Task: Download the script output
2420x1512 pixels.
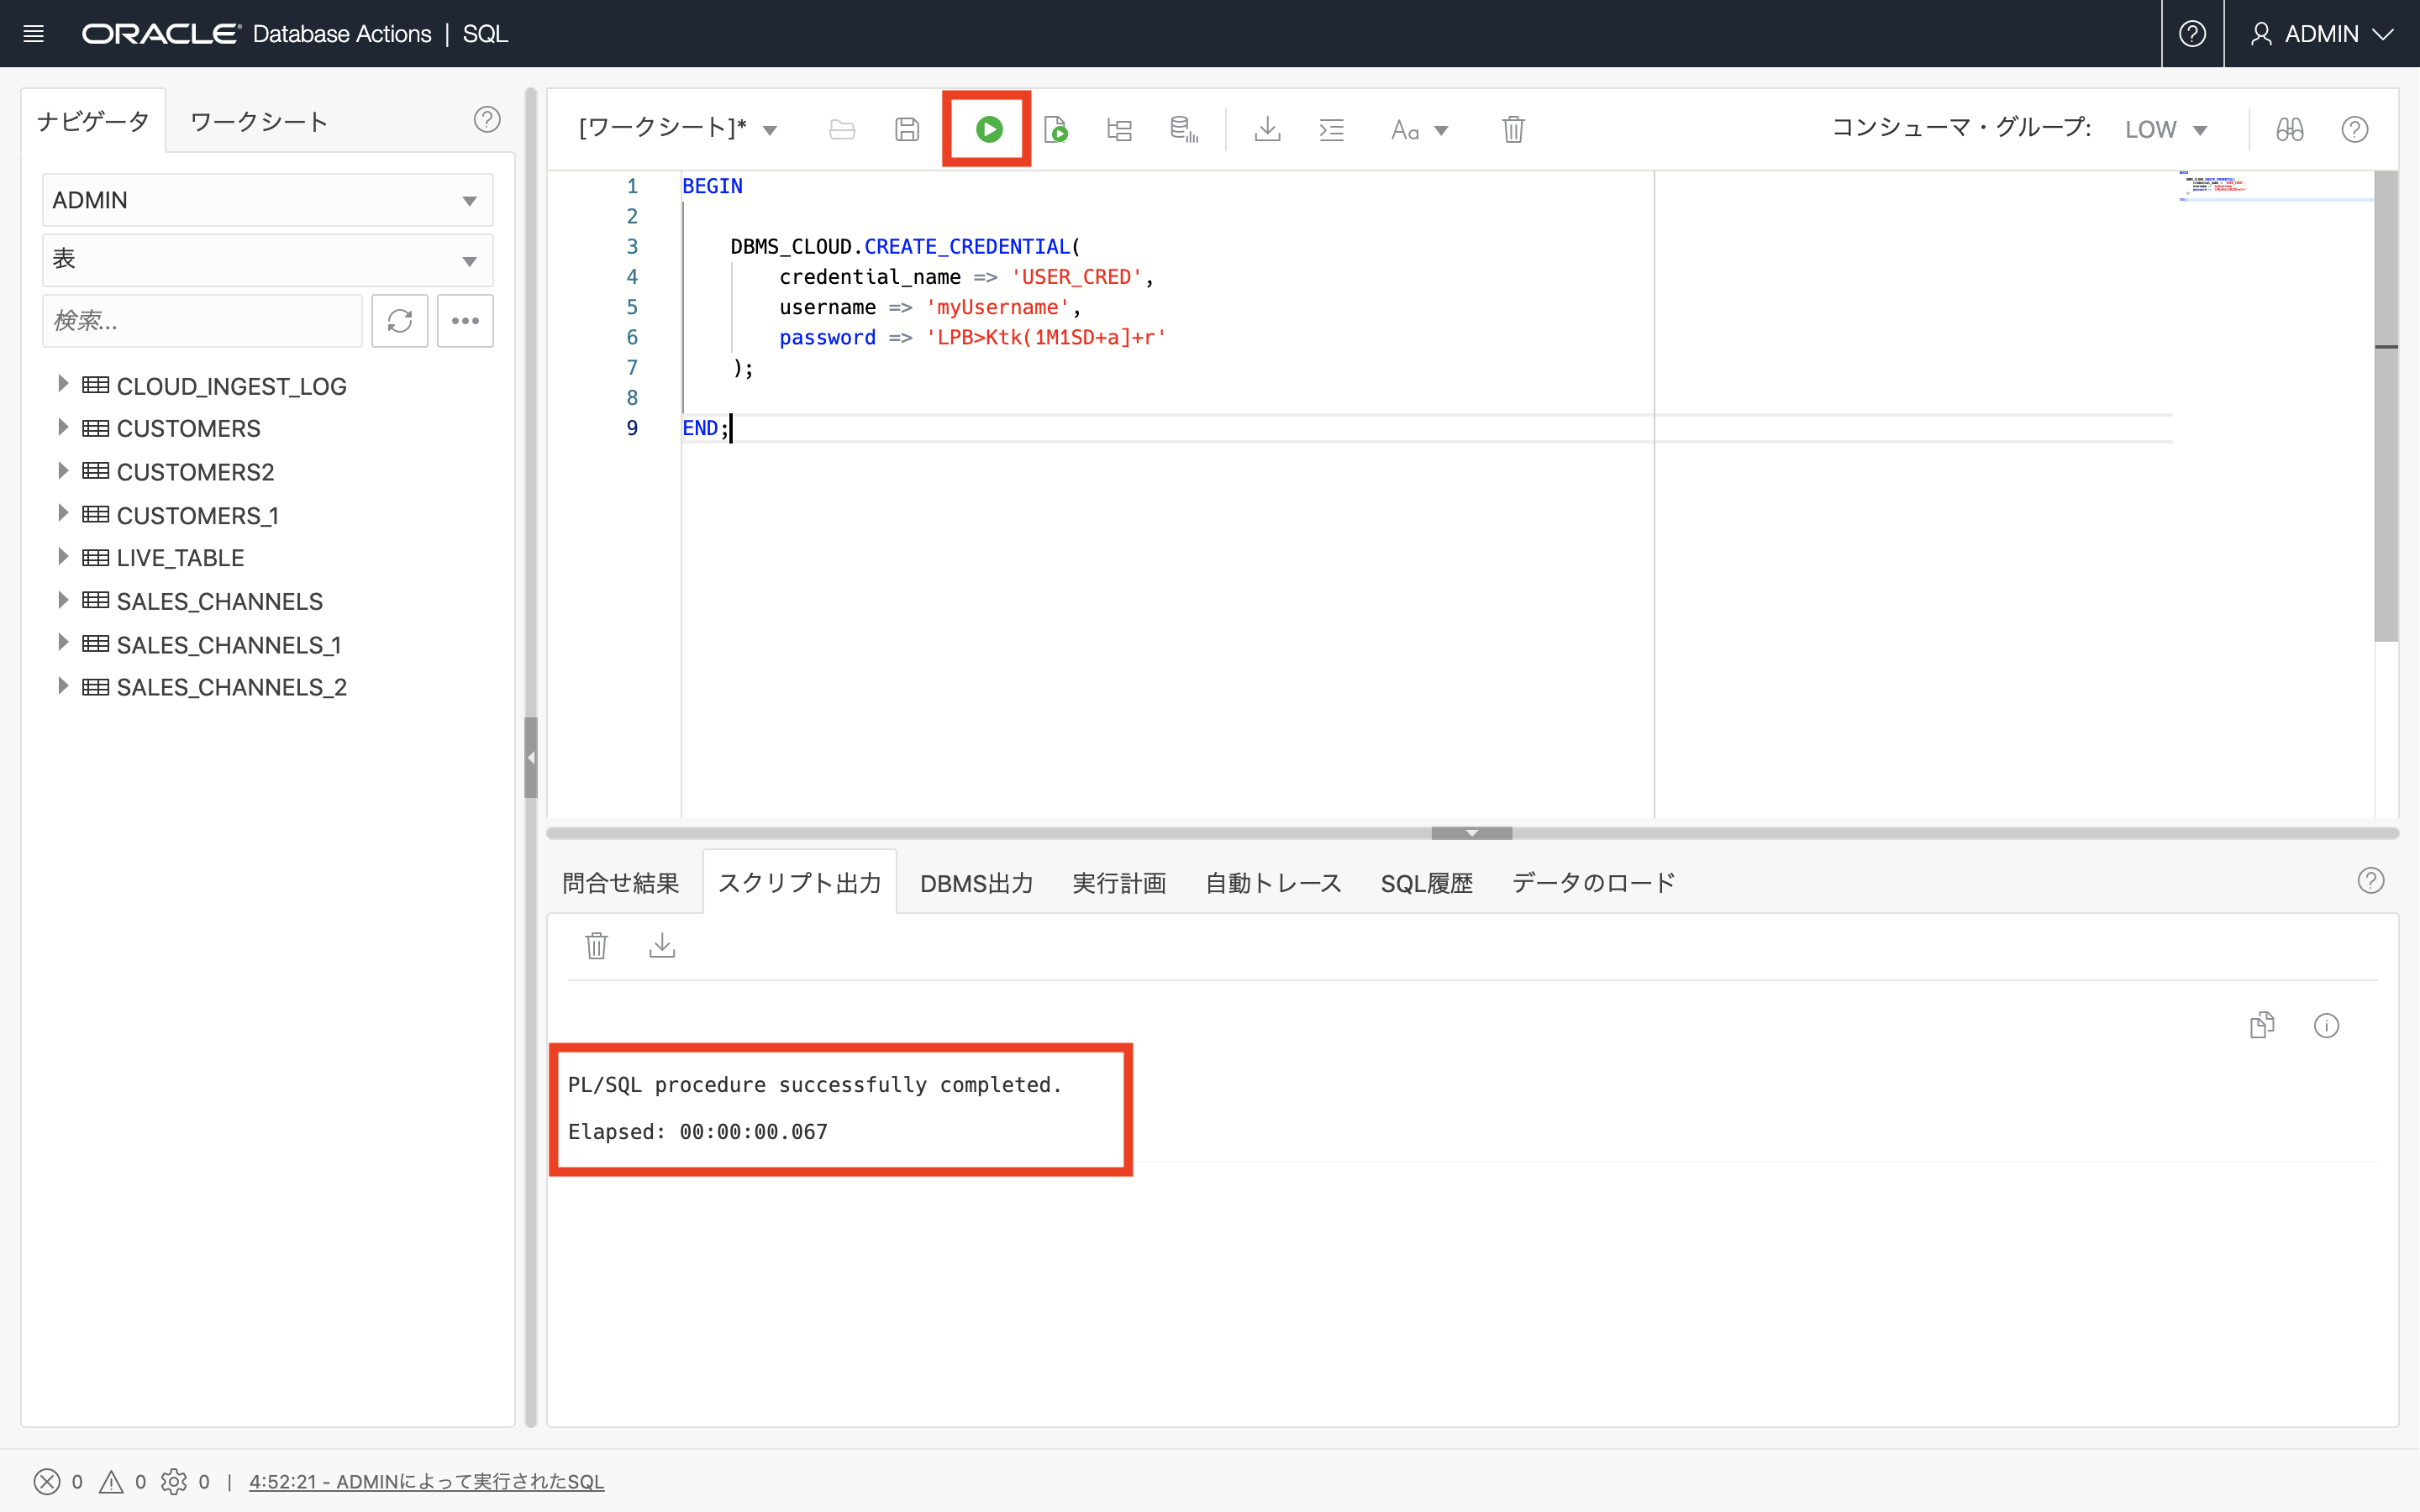Action: 662,945
